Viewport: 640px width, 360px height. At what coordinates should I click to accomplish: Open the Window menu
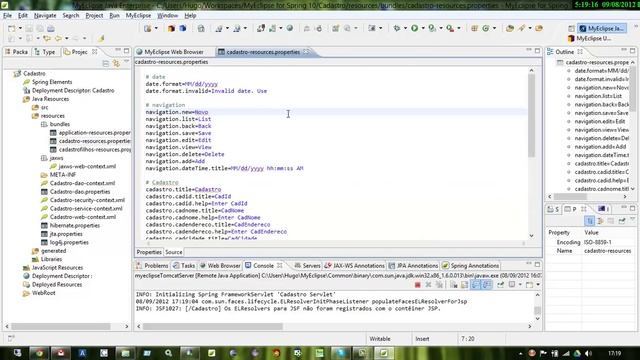click(167, 16)
